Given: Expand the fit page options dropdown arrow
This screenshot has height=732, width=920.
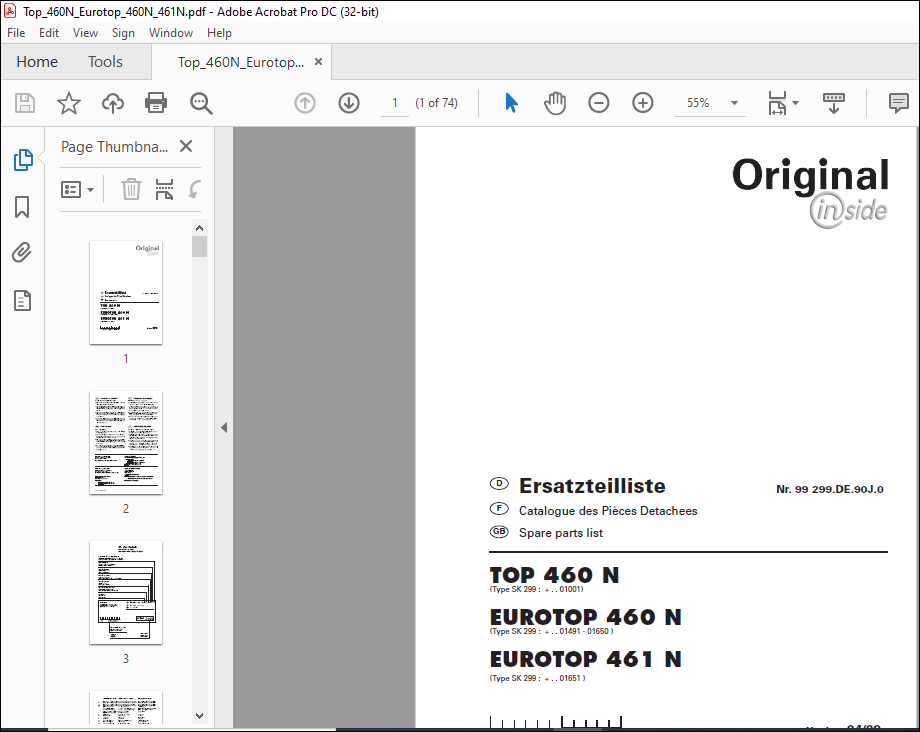Looking at the screenshot, I should coord(796,103).
